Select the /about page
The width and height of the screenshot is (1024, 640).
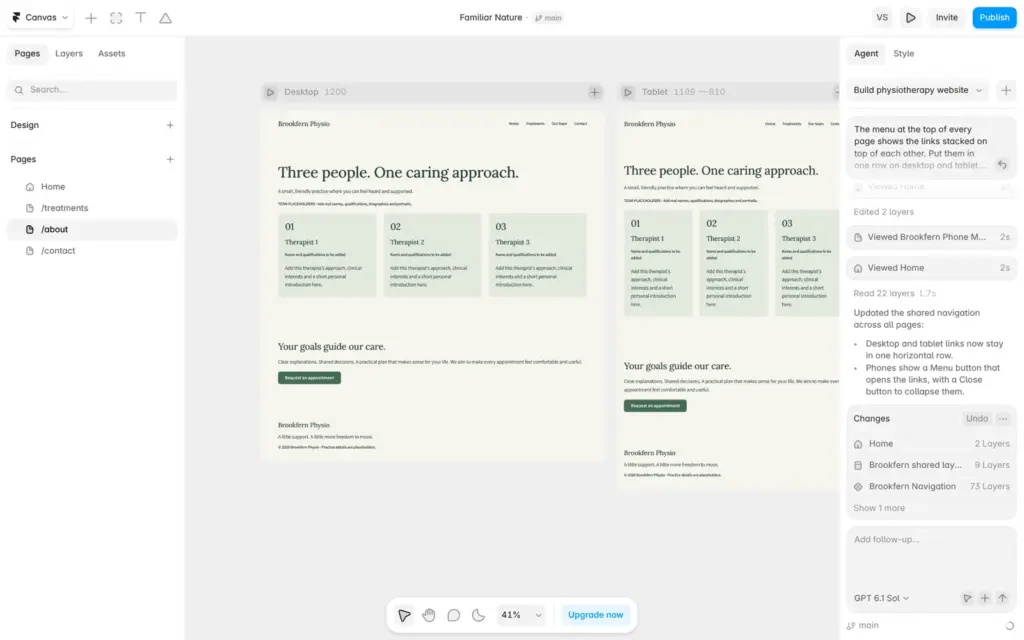92,229
